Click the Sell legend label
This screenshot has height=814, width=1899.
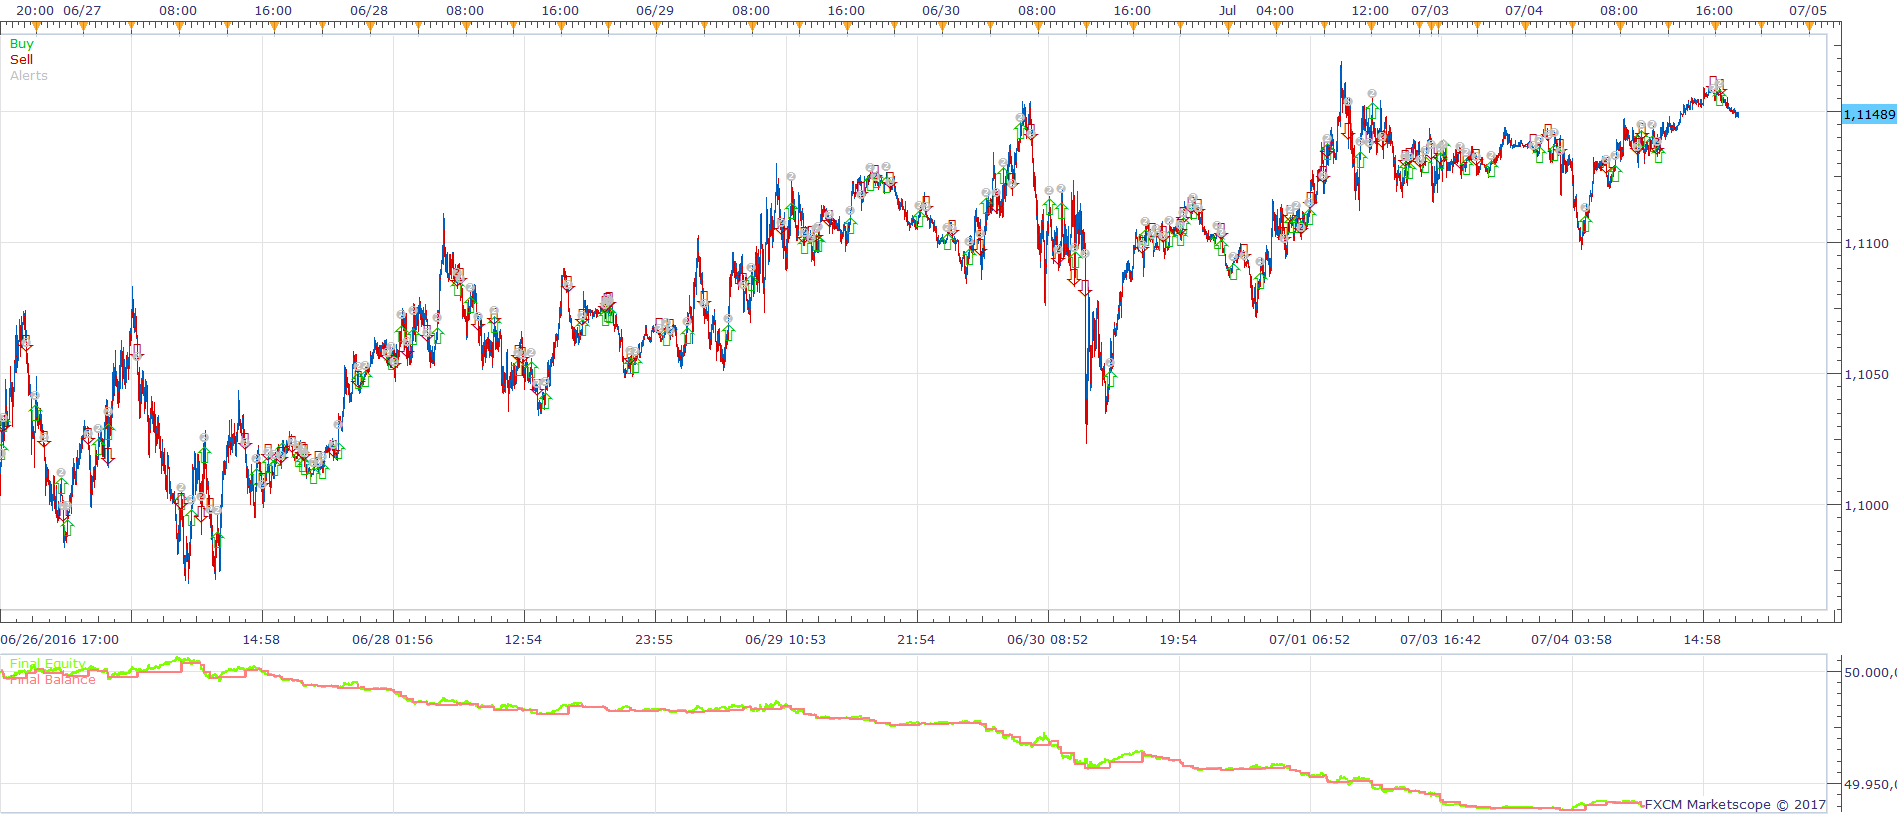pyautogui.click(x=21, y=60)
